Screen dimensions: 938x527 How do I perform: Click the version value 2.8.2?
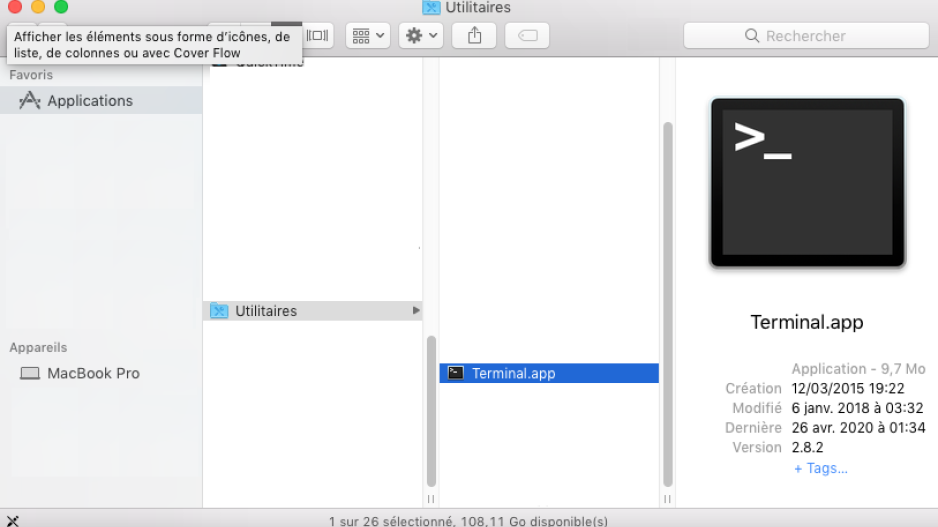[808, 447]
